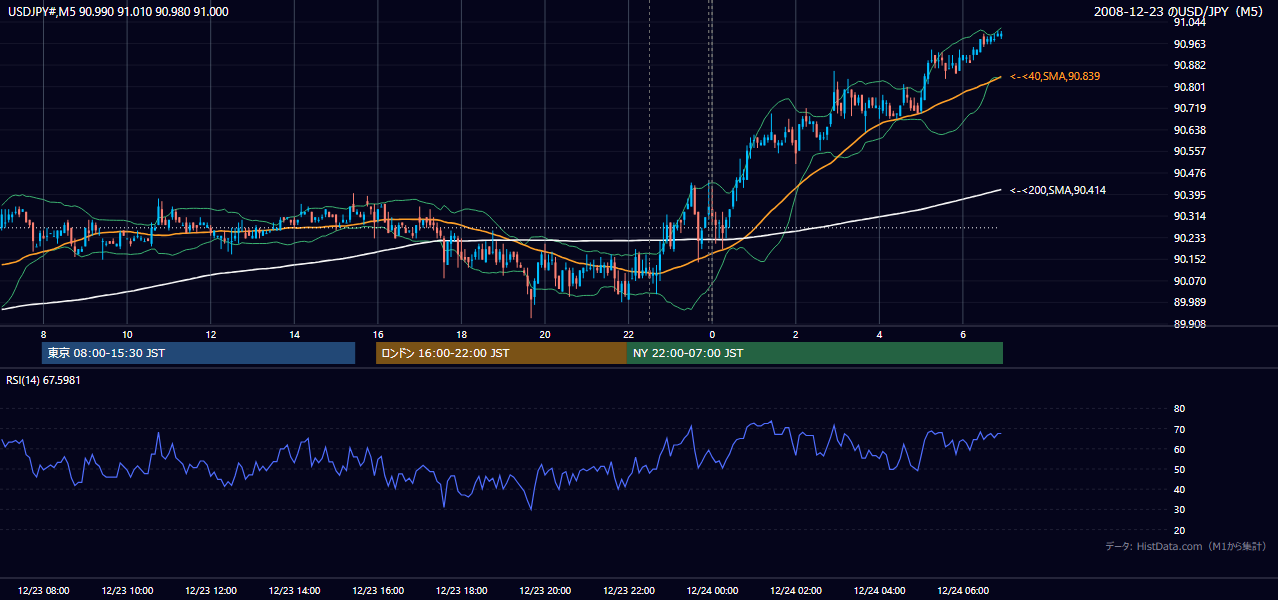Image resolution: width=1278 pixels, height=600 pixels.
Task: Click the 12/23 22:00 time axis label
Action: point(629,590)
